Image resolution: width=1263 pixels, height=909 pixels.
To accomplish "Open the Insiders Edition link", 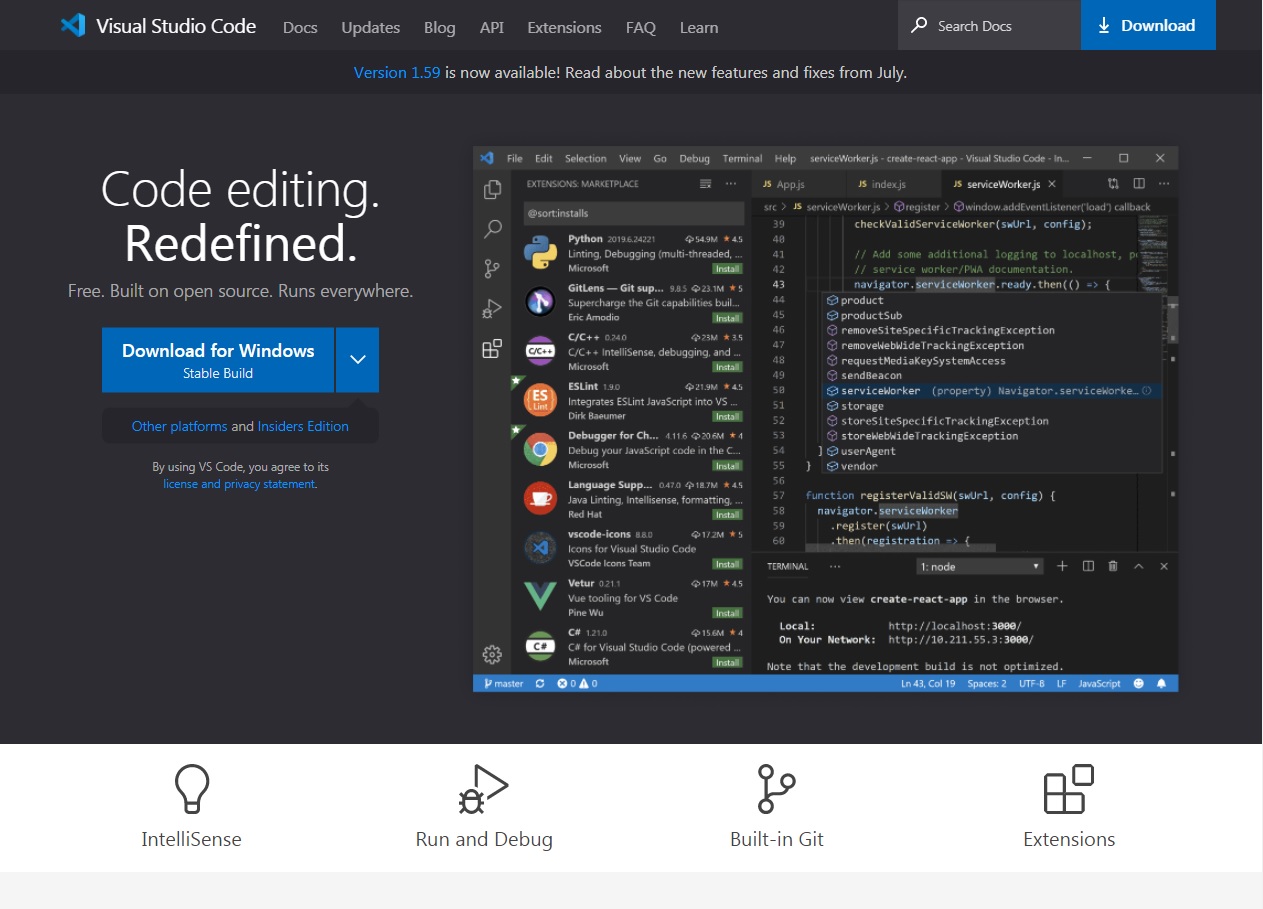I will (303, 426).
